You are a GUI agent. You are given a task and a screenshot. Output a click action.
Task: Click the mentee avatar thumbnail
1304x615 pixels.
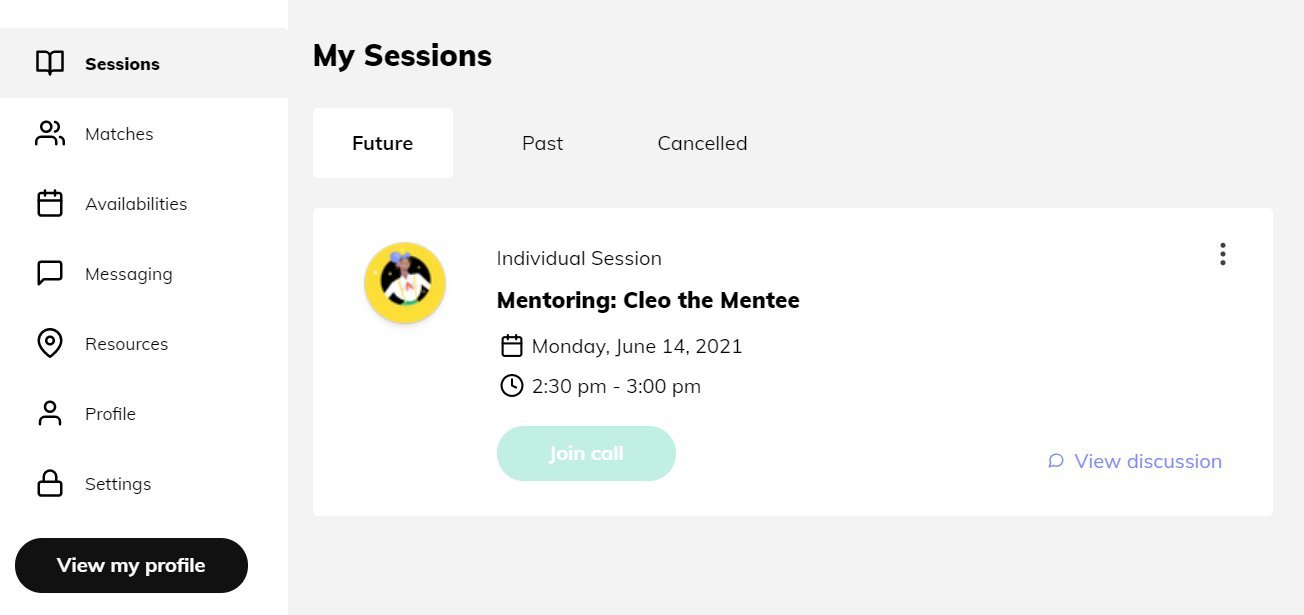405,283
